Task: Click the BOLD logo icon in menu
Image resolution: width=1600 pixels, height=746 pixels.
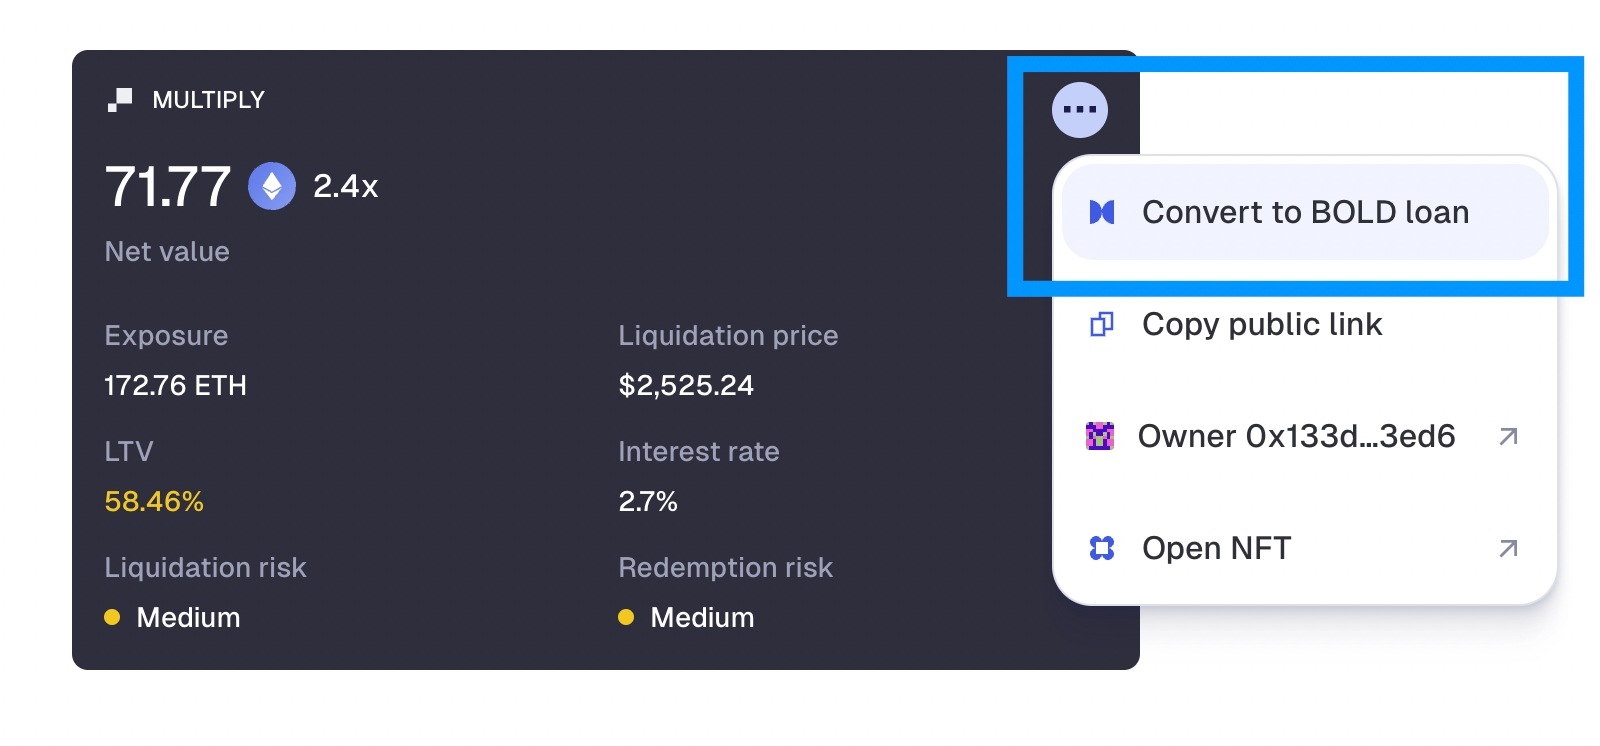Action: click(1102, 212)
